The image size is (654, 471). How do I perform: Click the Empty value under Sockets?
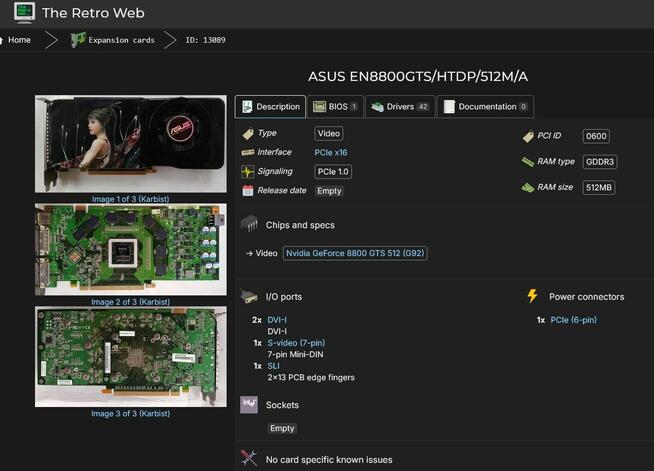tap(282, 428)
